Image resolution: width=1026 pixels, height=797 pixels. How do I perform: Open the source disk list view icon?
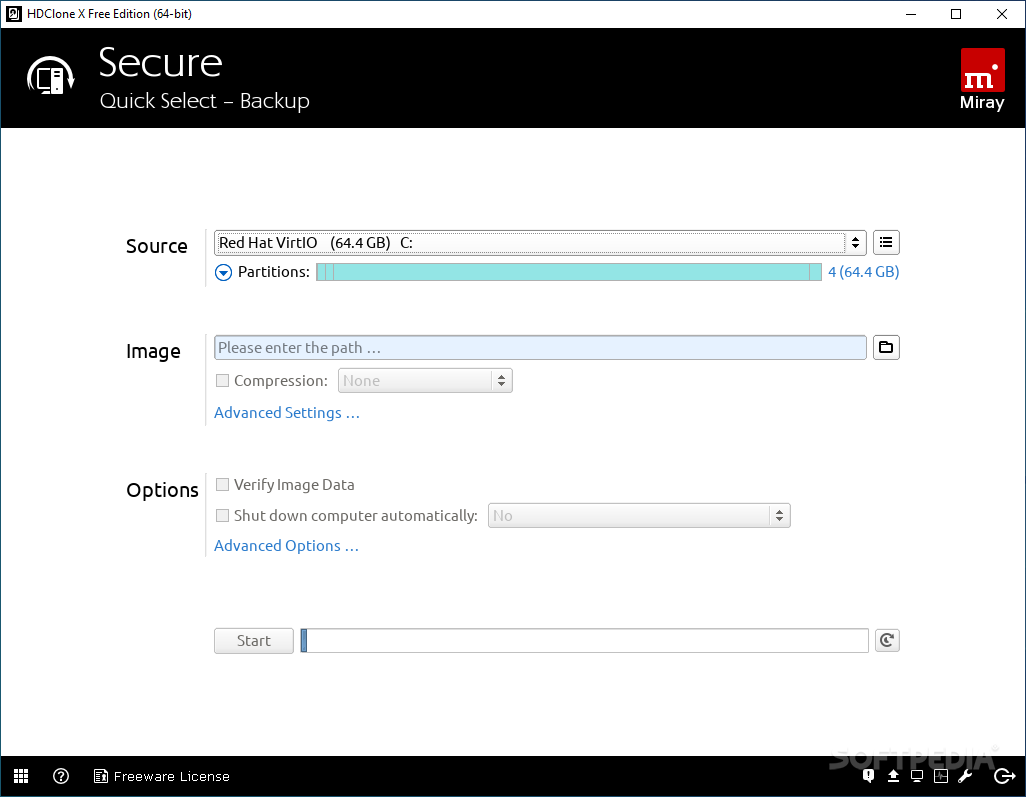click(886, 243)
